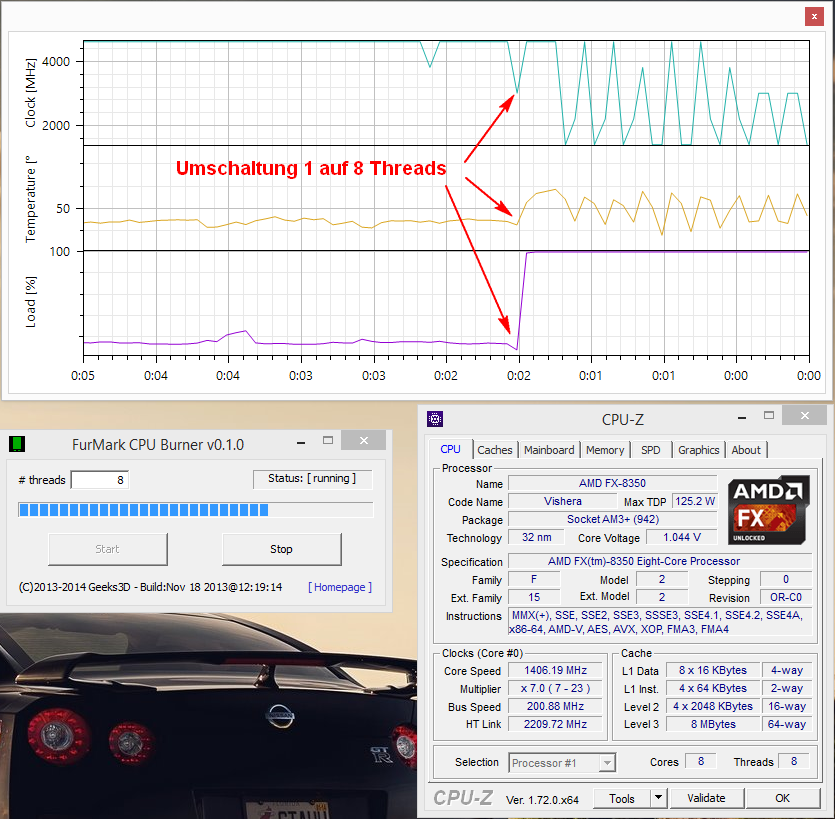Image resolution: width=835 pixels, height=819 pixels.
Task: Click the Tools button in CPU-Z
Action: pos(621,798)
